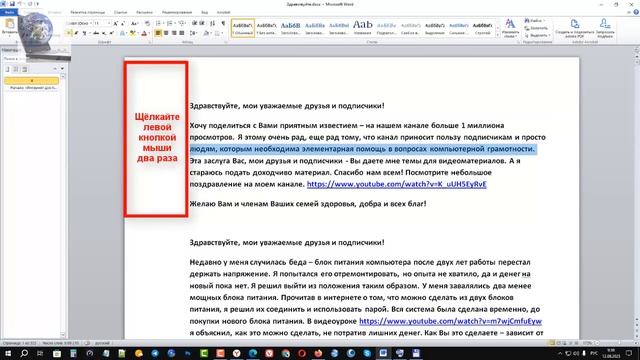Switch to the Ссылки tab

120,12
